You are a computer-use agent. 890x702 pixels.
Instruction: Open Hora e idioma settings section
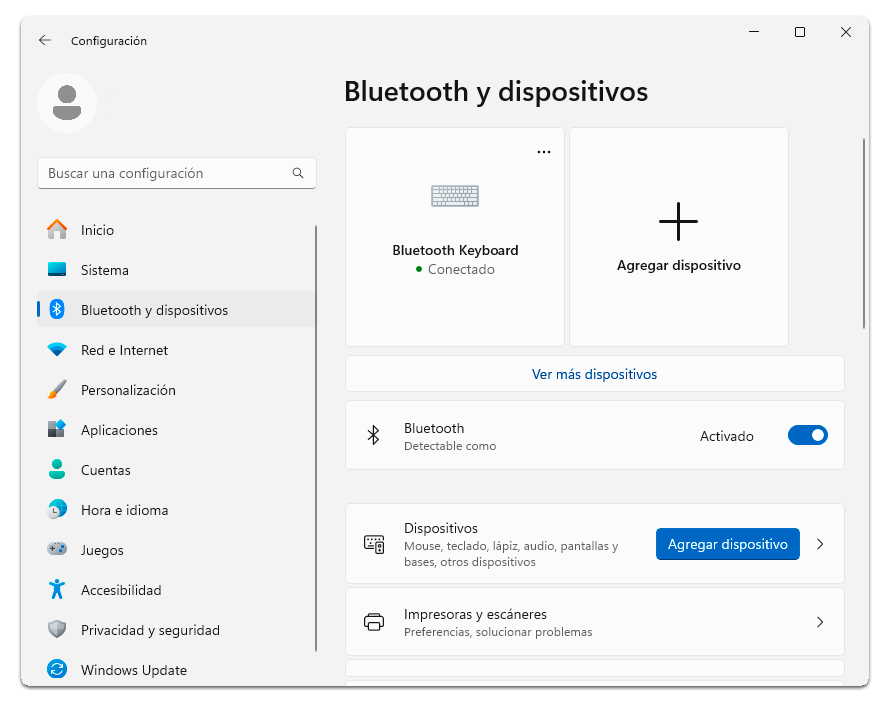(124, 510)
